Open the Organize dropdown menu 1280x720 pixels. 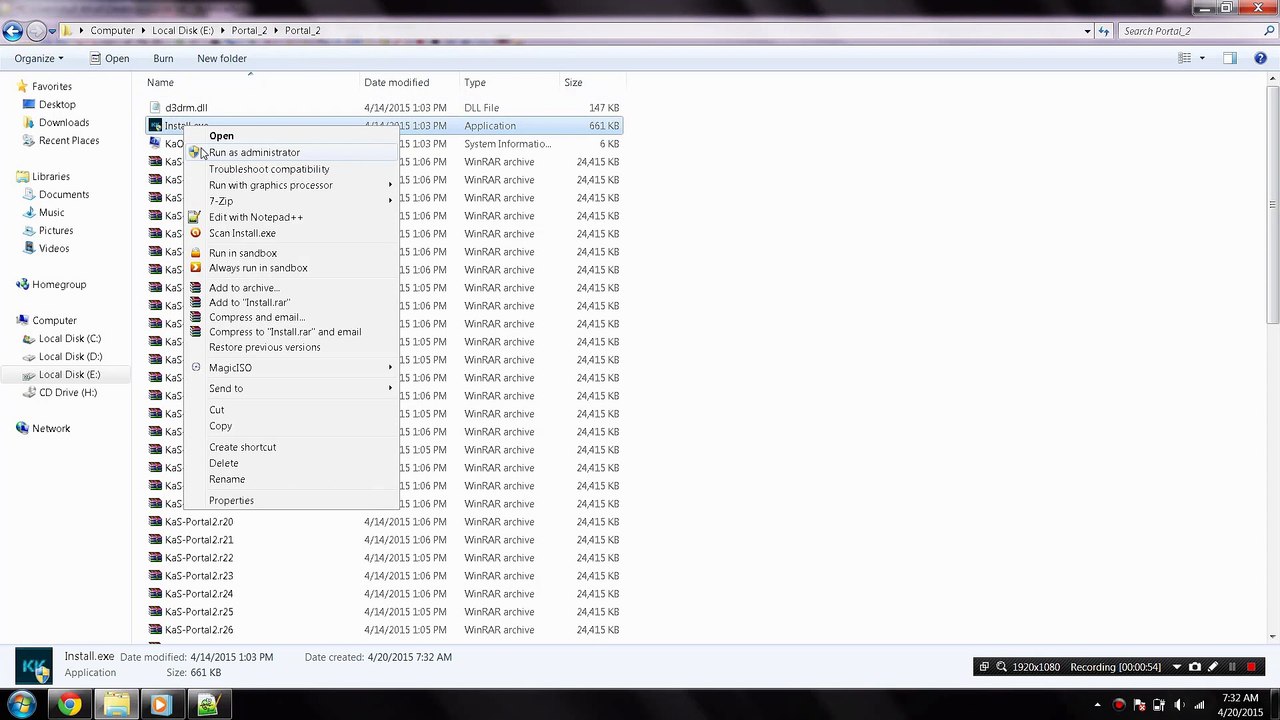click(39, 58)
